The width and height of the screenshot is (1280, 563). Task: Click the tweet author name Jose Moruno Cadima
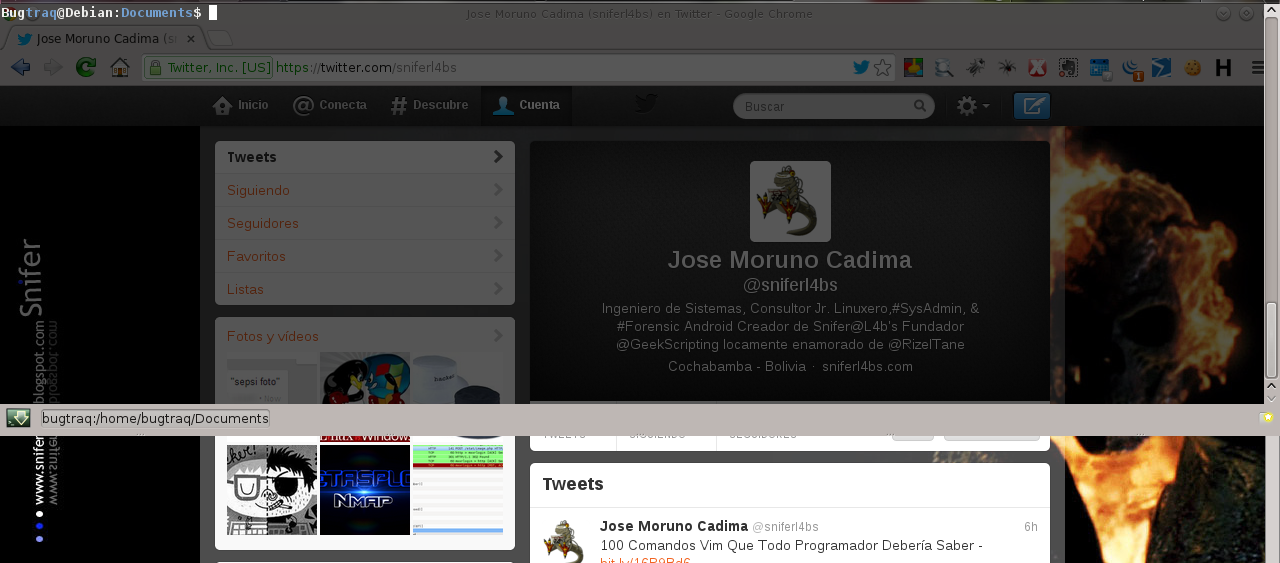click(x=674, y=526)
